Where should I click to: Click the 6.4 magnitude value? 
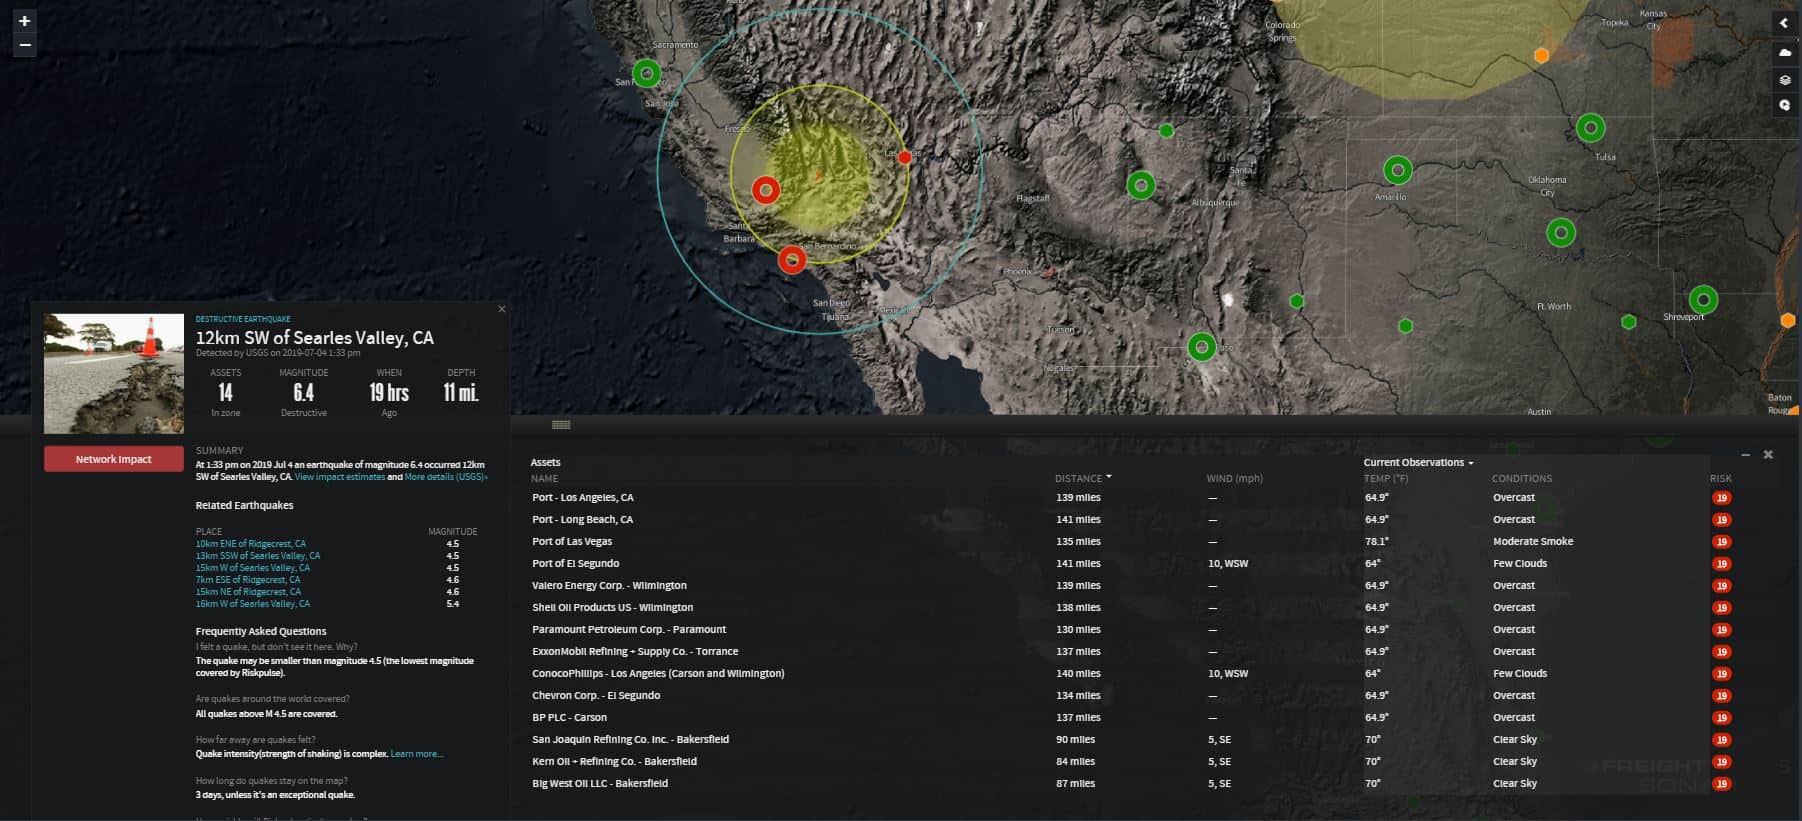pyautogui.click(x=304, y=393)
